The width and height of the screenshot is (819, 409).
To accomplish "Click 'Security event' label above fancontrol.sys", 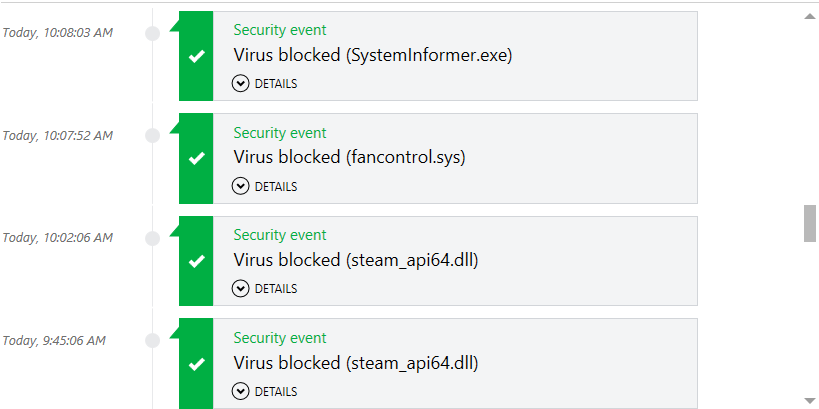I will 280,133.
